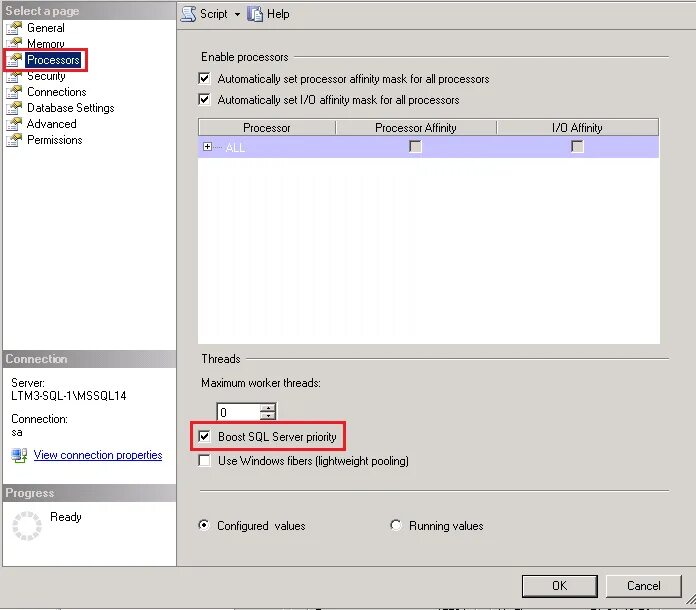The height and width of the screenshot is (610, 696).
Task: Open the Permissions page
Action: click(x=55, y=140)
